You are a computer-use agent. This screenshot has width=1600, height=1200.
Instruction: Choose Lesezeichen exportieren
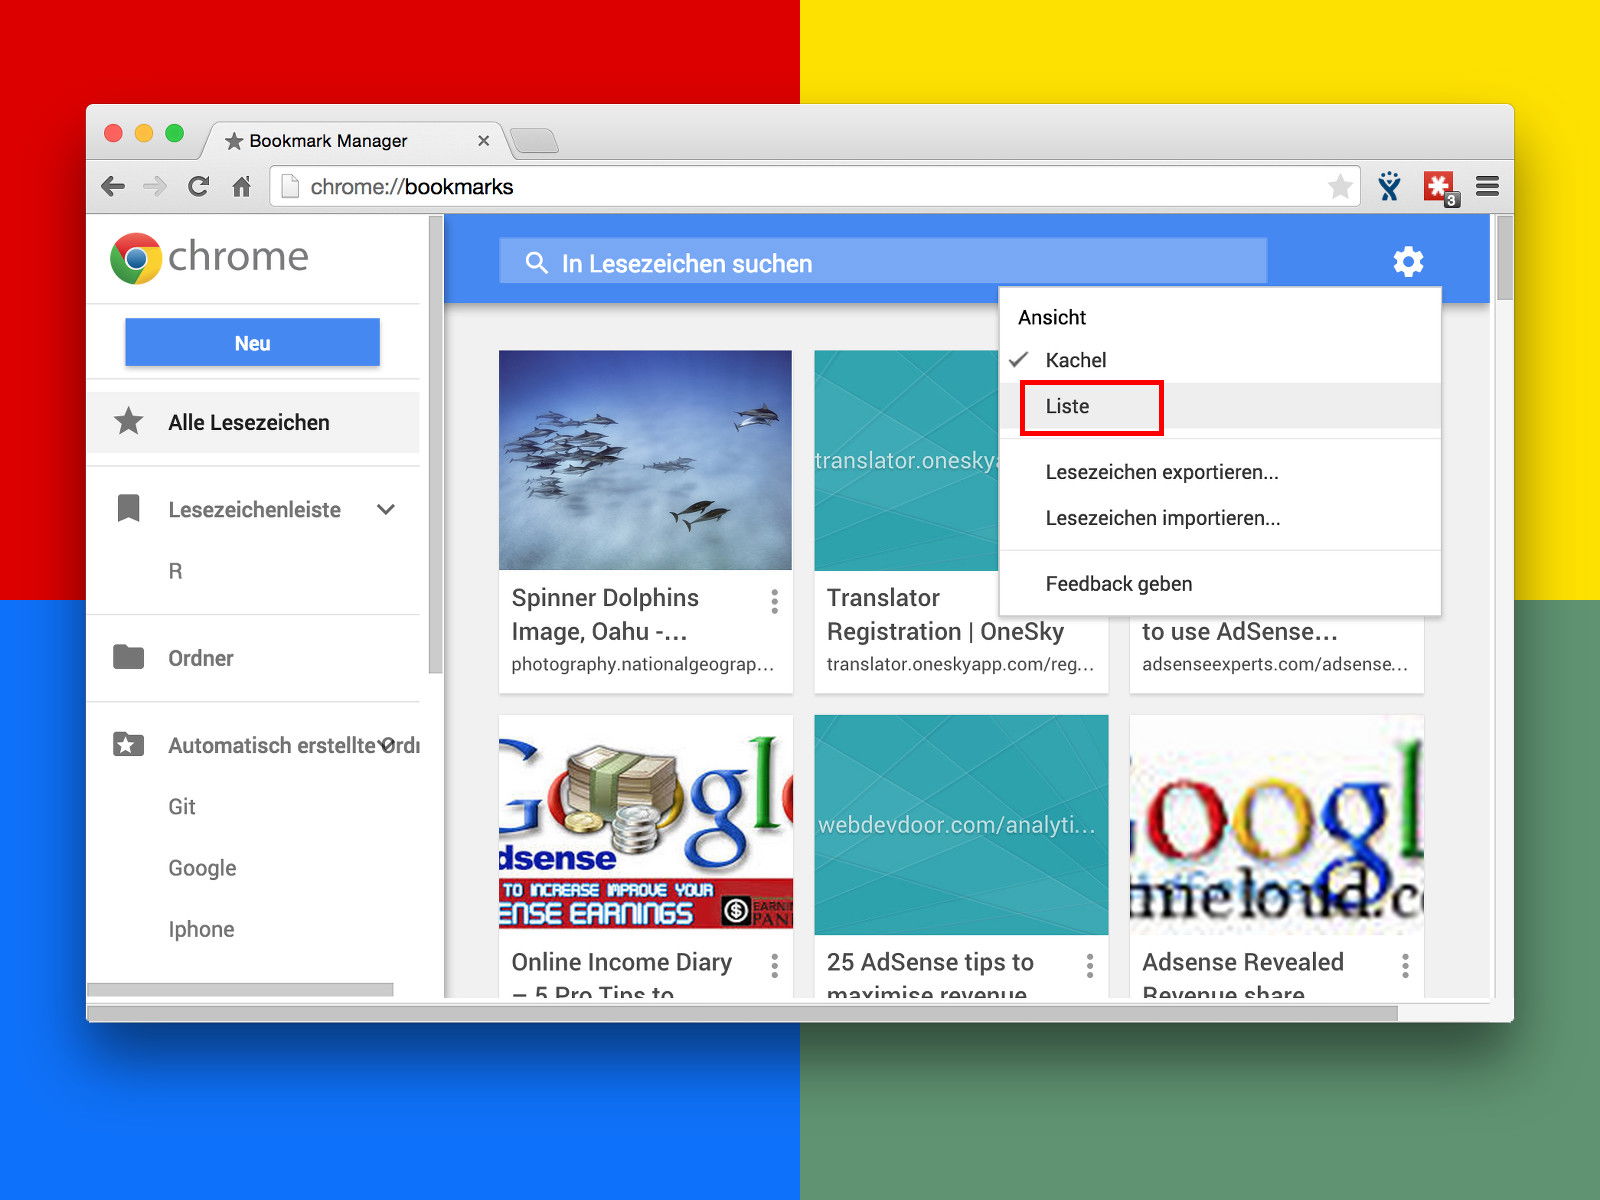(x=1220, y=472)
